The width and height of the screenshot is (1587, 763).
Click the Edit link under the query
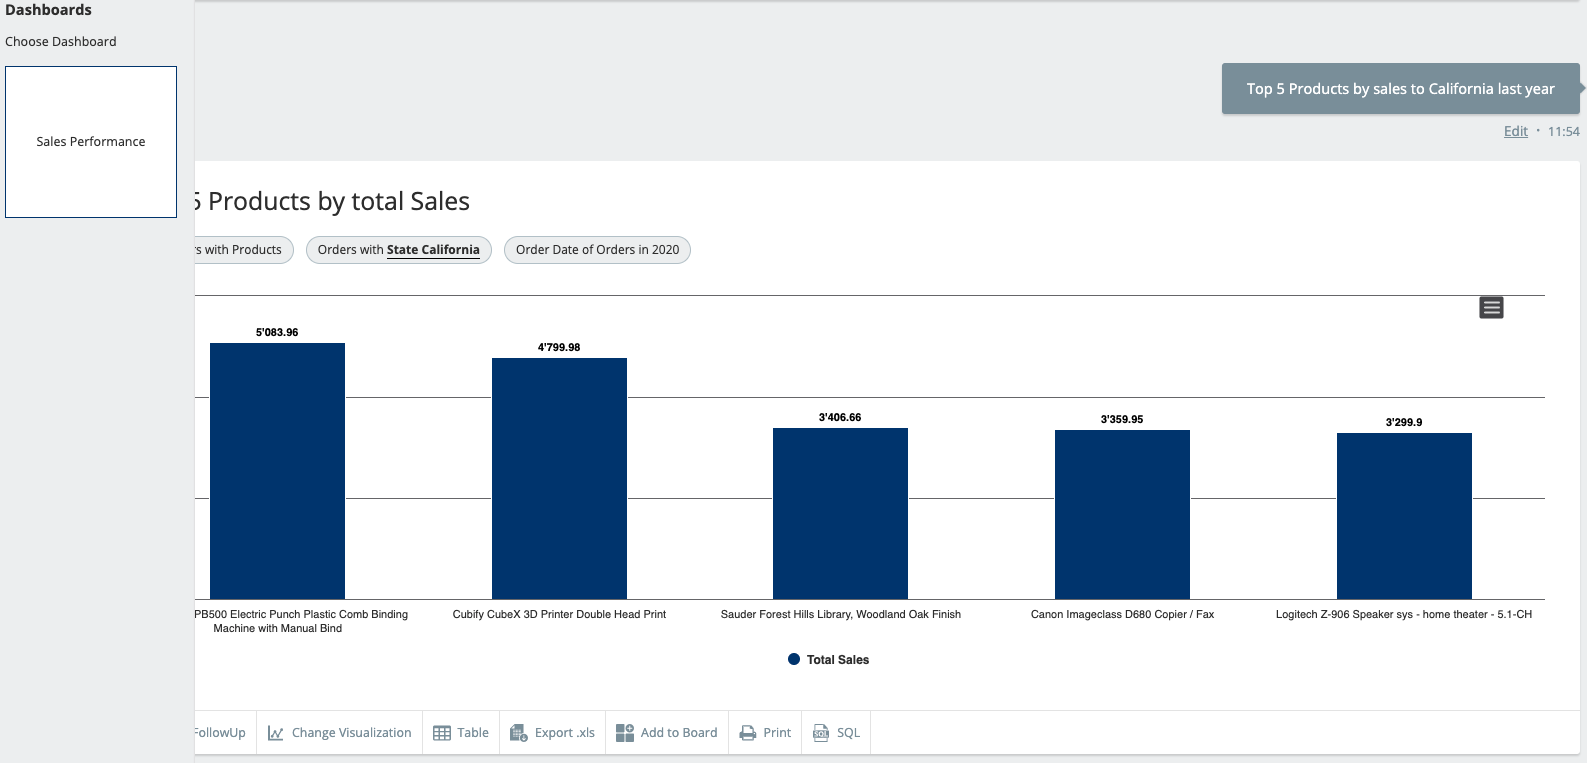coord(1515,131)
